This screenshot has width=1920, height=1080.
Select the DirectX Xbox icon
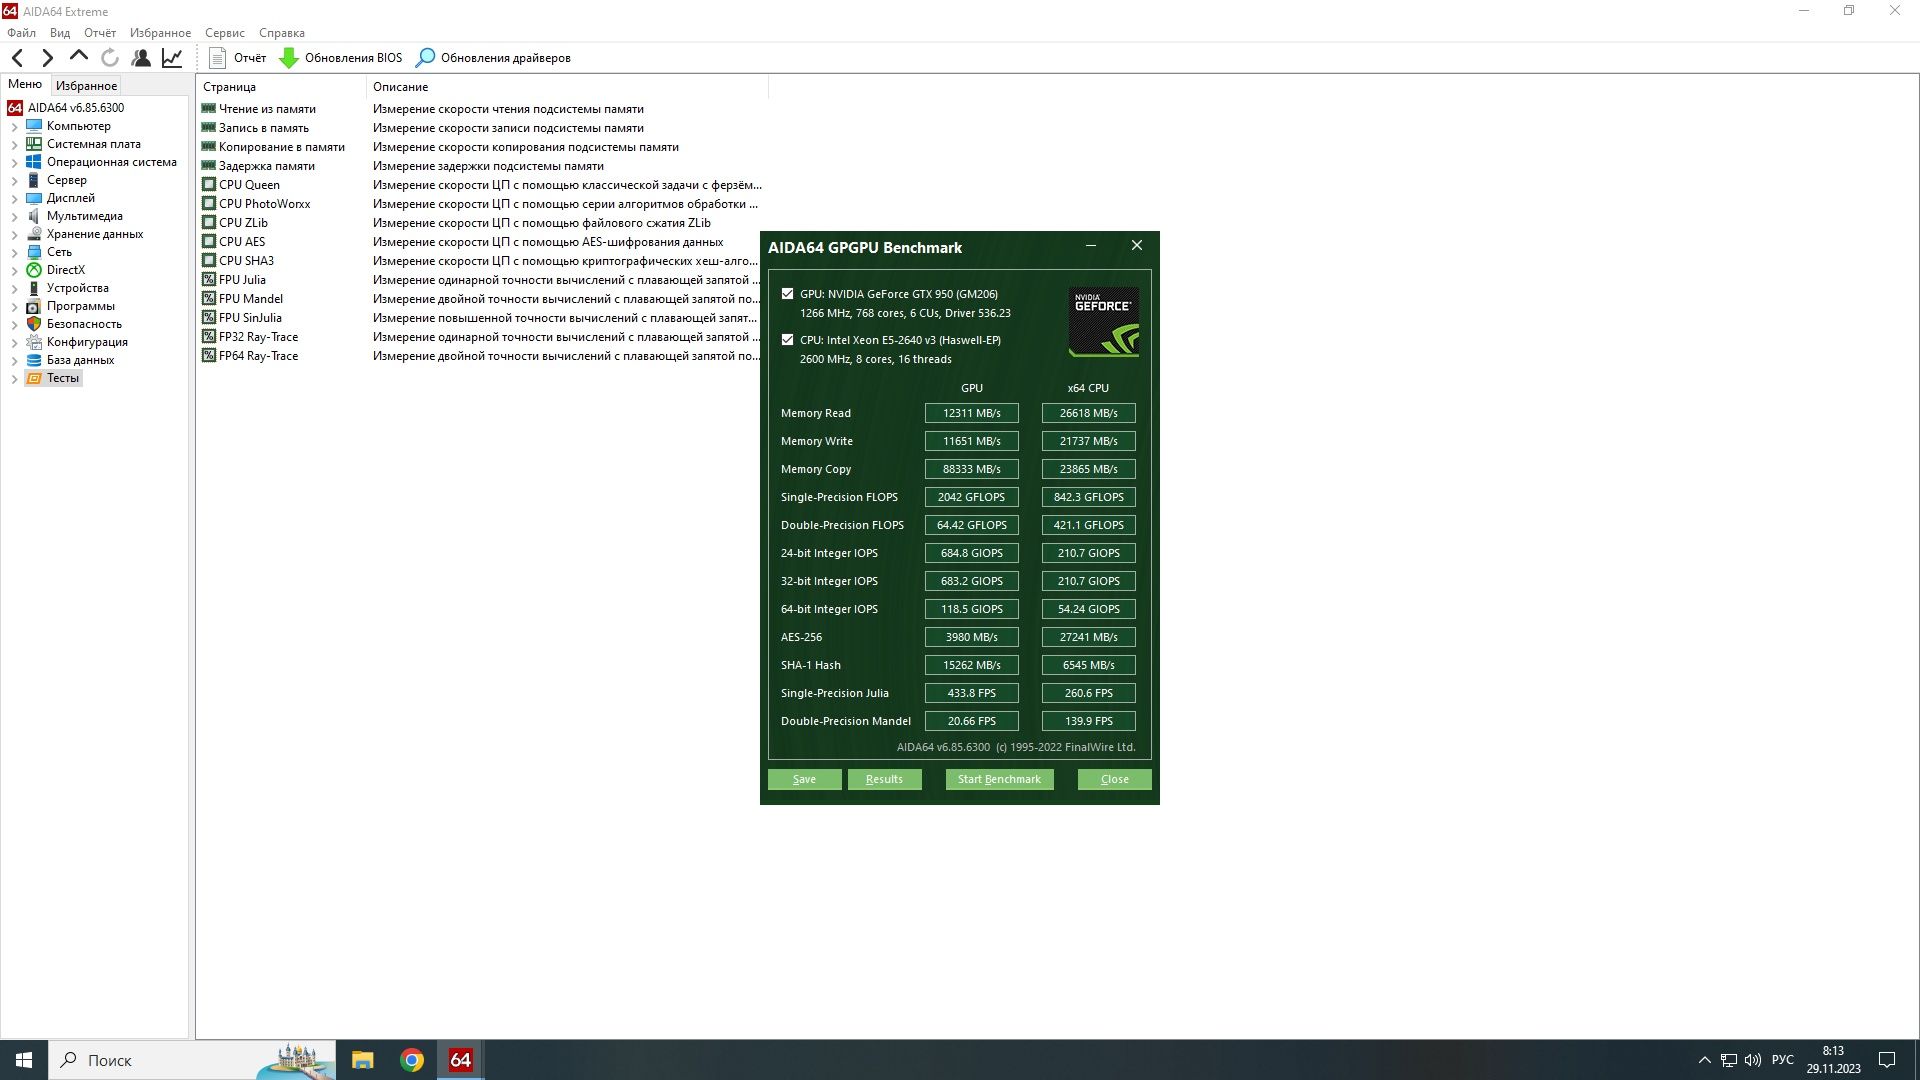pyautogui.click(x=34, y=270)
